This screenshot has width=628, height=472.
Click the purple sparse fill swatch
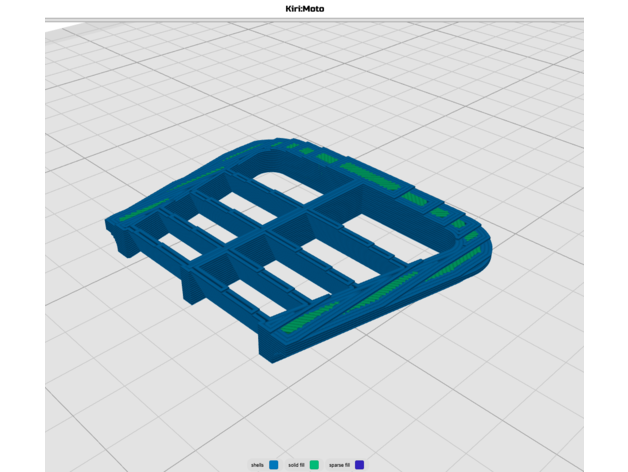359,465
